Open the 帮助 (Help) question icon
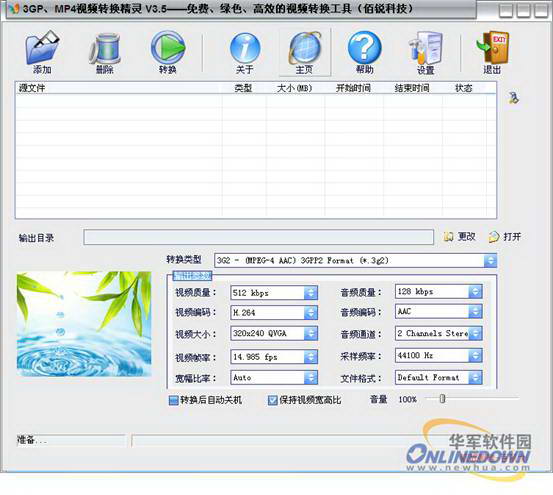Image resolution: width=553 pixels, height=495 pixels. pos(365,48)
